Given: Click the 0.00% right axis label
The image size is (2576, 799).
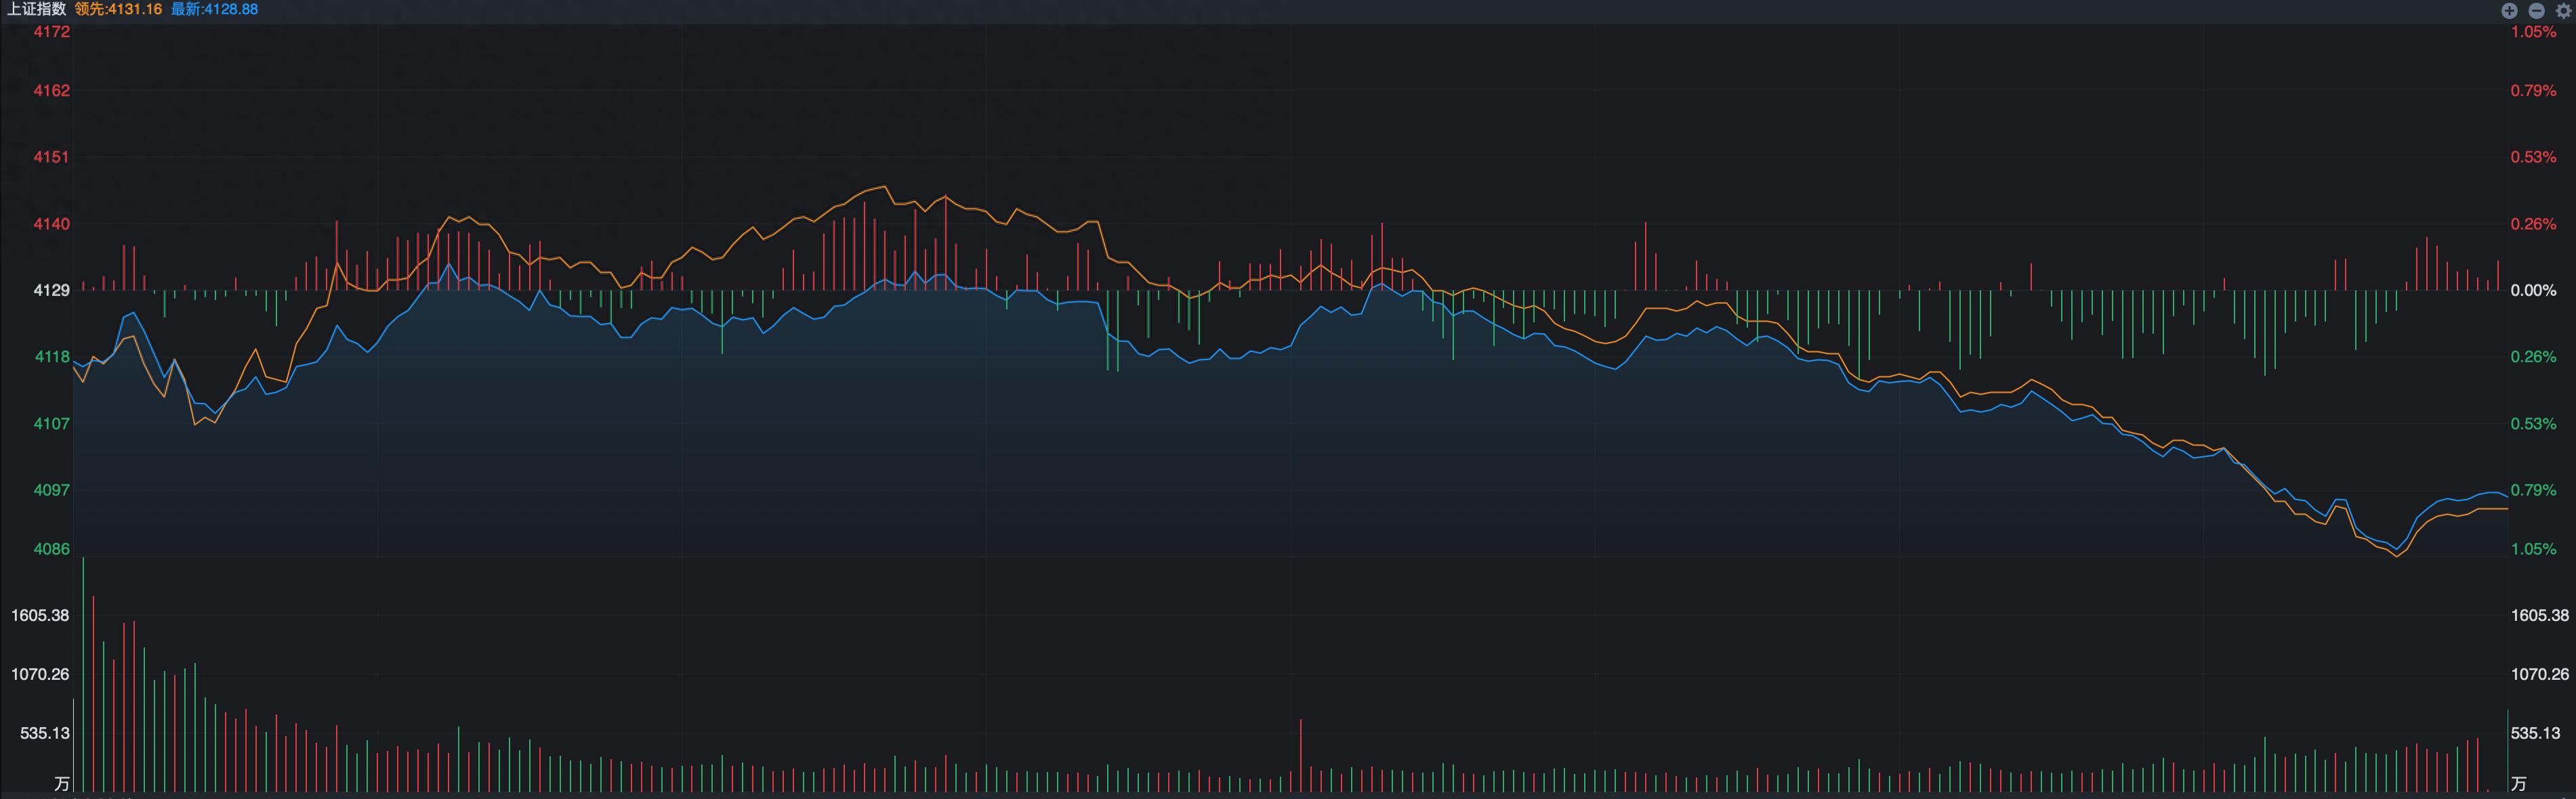Looking at the screenshot, I should [2532, 290].
